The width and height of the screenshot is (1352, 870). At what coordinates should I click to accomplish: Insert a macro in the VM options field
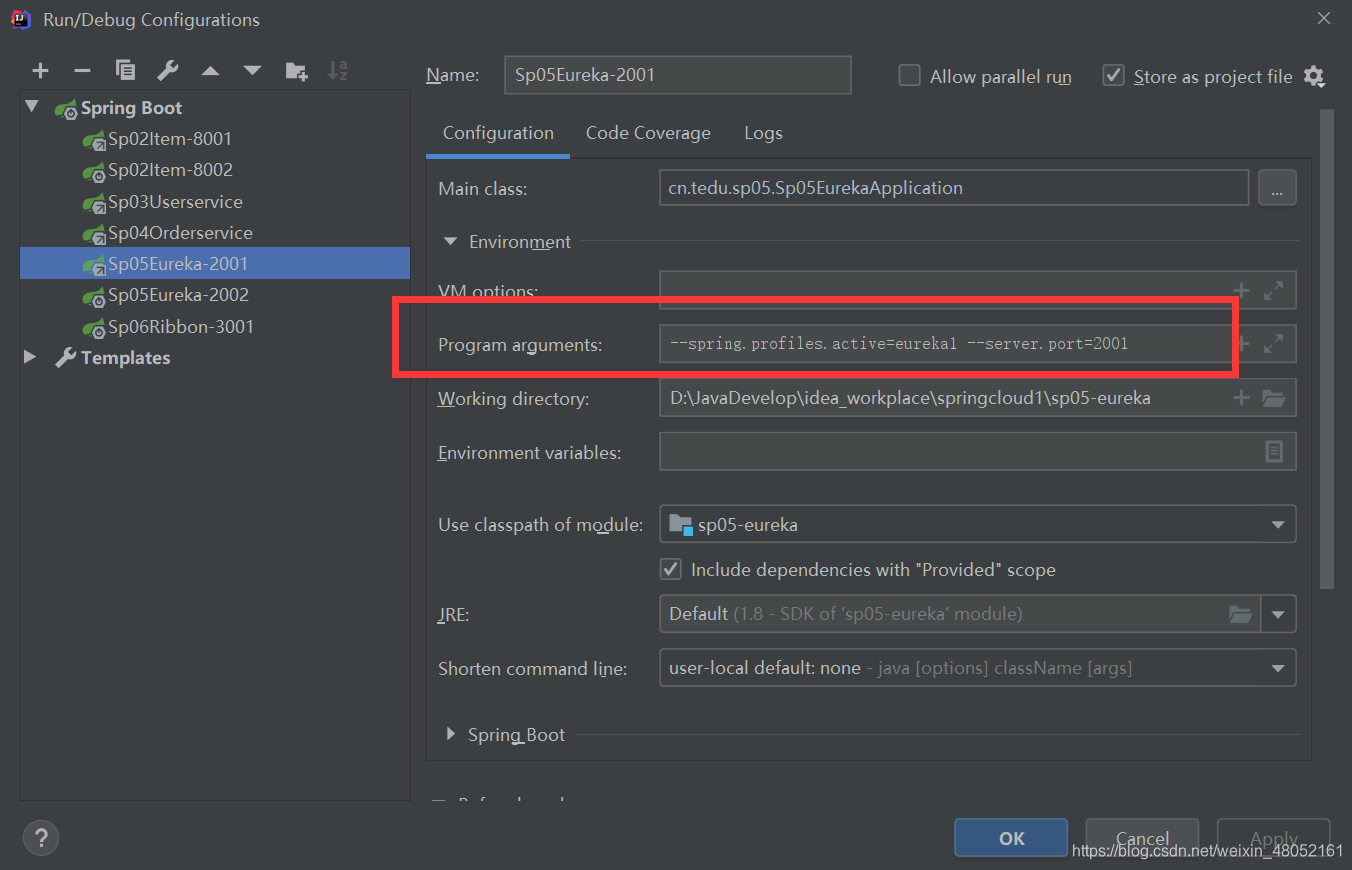point(1241,291)
